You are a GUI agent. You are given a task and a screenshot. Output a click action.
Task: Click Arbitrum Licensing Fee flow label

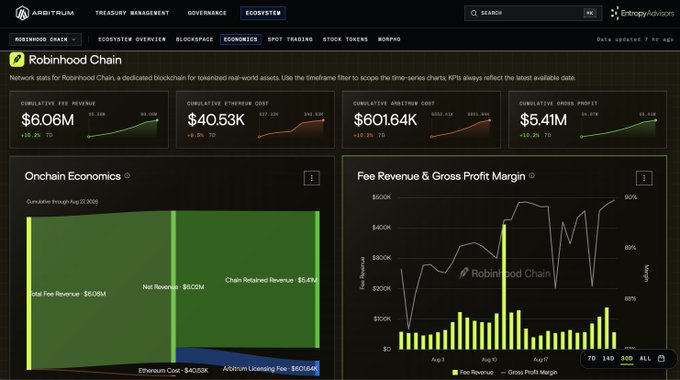click(x=271, y=369)
